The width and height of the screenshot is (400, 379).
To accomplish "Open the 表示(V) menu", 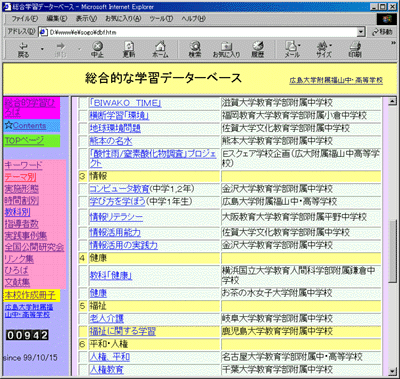I will pos(86,19).
